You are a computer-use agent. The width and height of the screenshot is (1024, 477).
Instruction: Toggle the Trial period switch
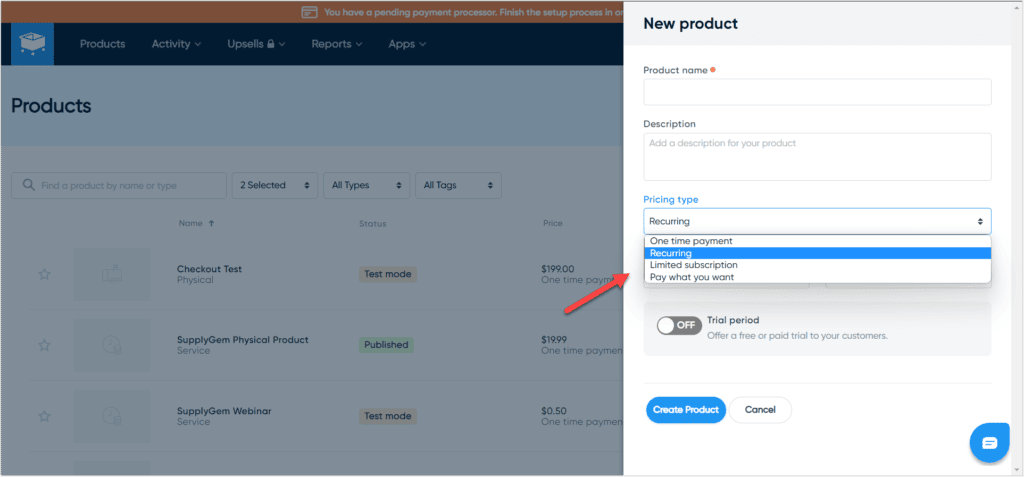[679, 325]
